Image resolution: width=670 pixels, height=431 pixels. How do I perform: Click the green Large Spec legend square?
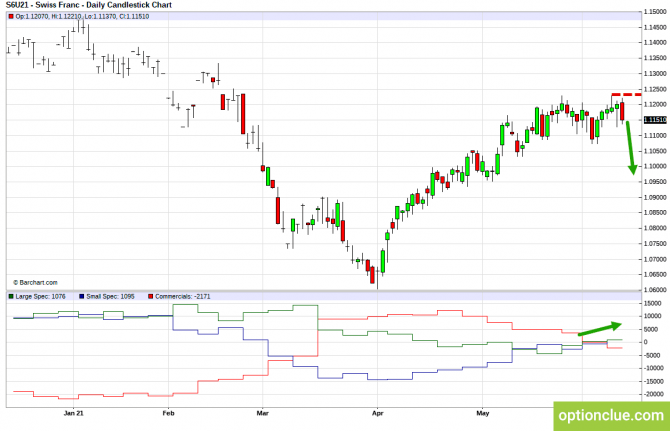pos(11,296)
